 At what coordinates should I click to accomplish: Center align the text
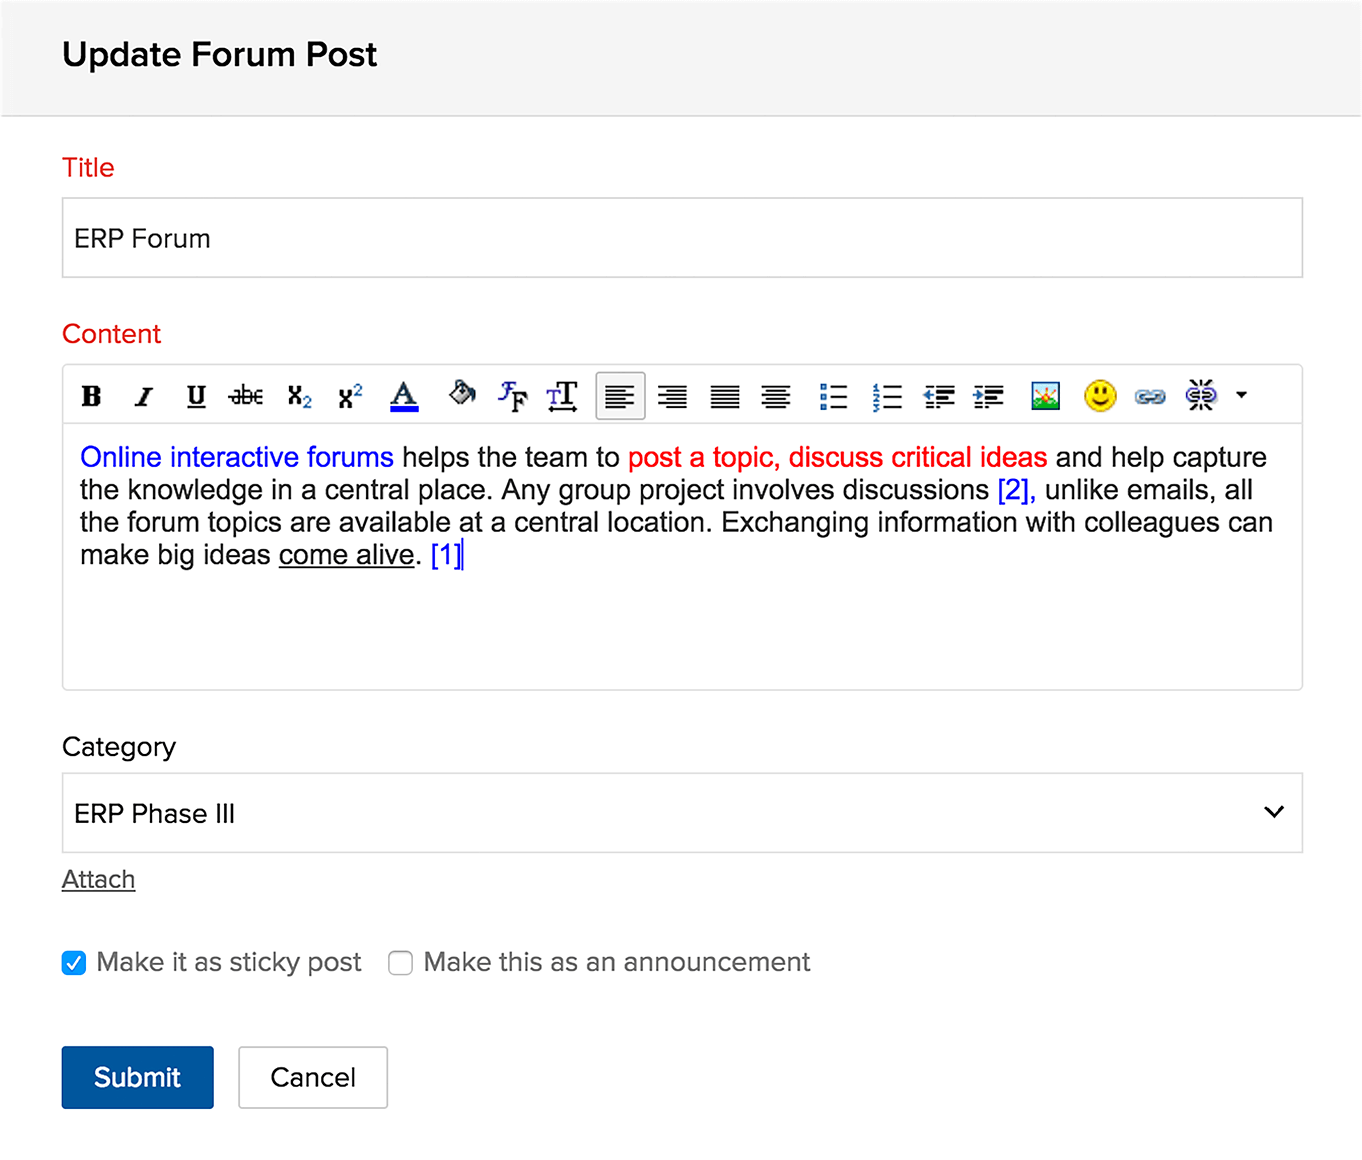point(776,396)
